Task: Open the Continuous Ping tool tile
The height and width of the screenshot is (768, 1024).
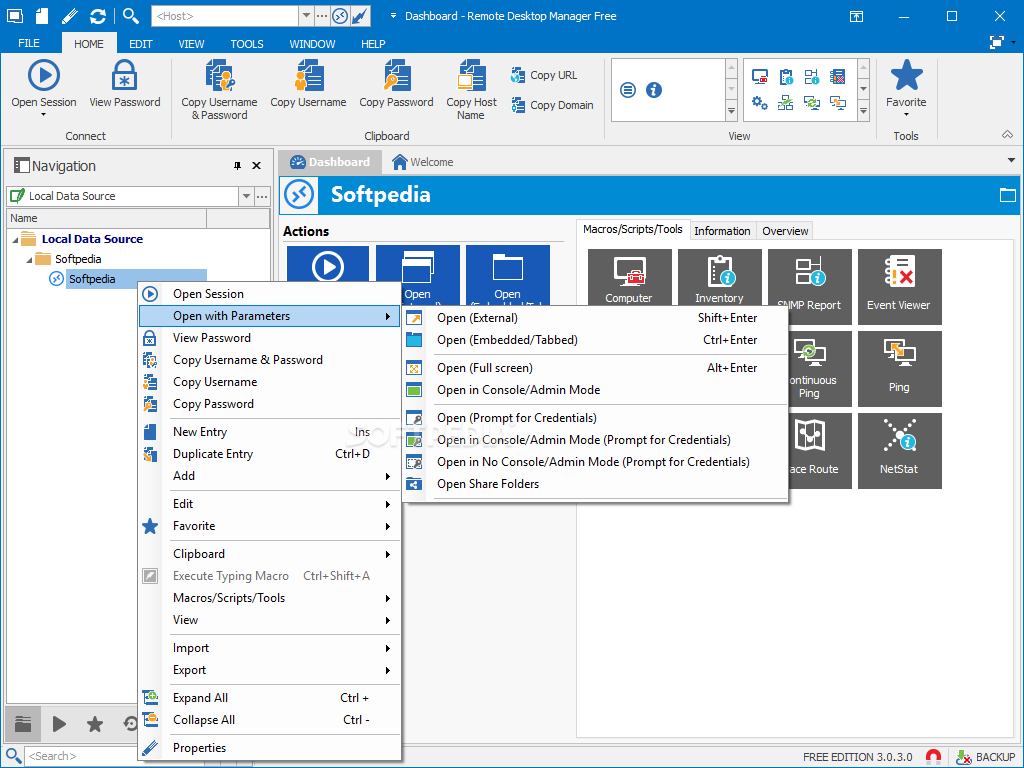Action: 819,368
